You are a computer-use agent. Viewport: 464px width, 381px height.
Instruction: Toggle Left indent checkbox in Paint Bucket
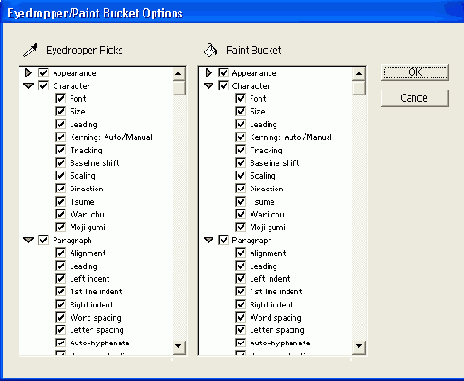coord(240,278)
